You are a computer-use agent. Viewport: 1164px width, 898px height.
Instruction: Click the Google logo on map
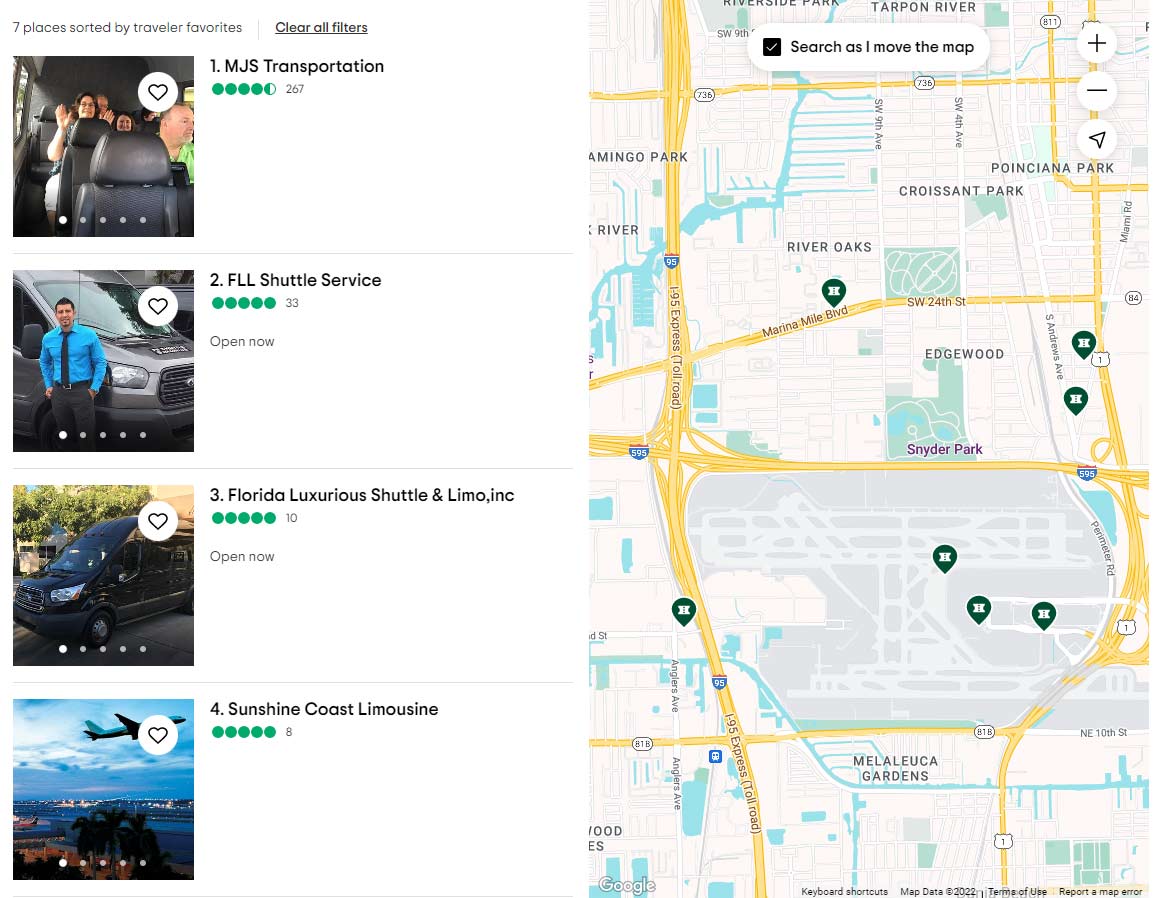point(627,885)
